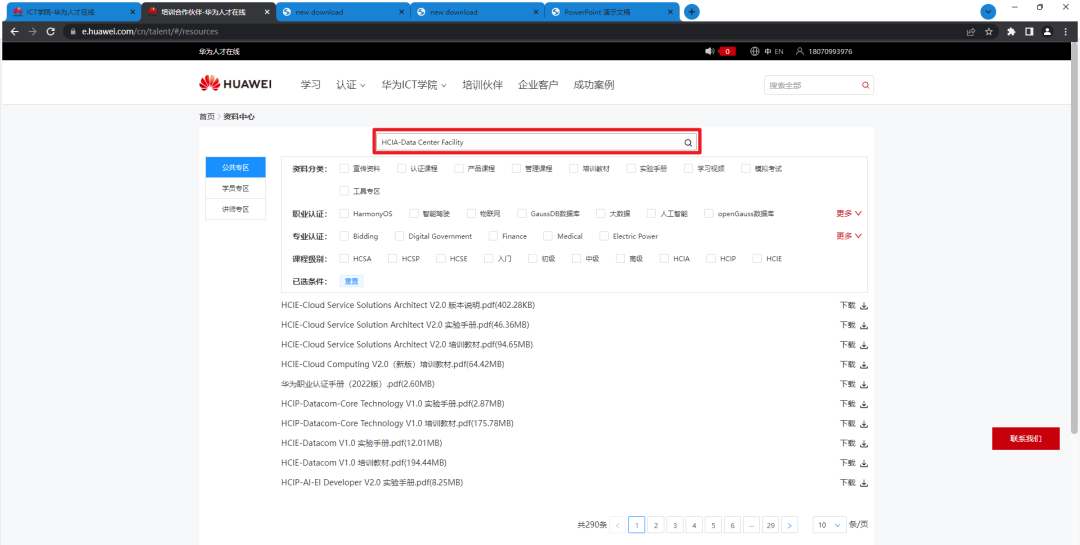1080x545 pixels.
Task: Open the share page icon in address bar
Action: [970, 32]
